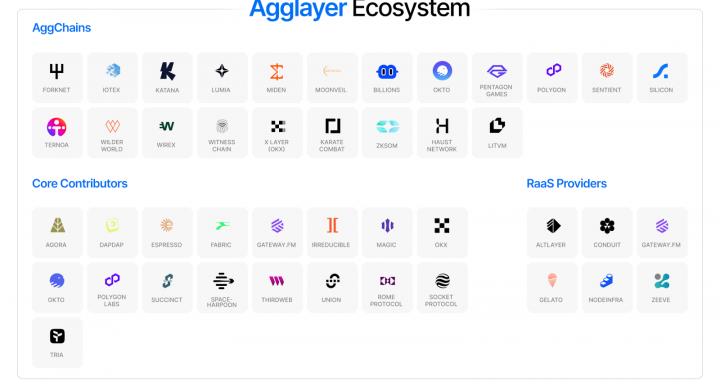This screenshot has width=720, height=380.
Task: Open the Zeeve tile
Action: [662, 287]
